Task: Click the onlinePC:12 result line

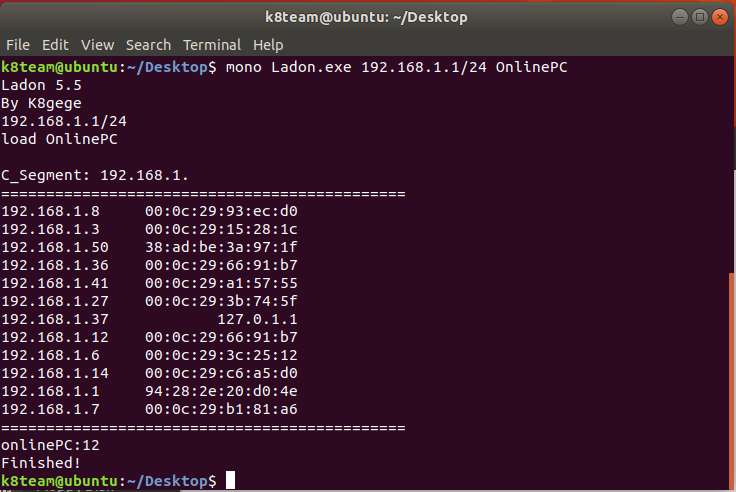Action: (50, 445)
